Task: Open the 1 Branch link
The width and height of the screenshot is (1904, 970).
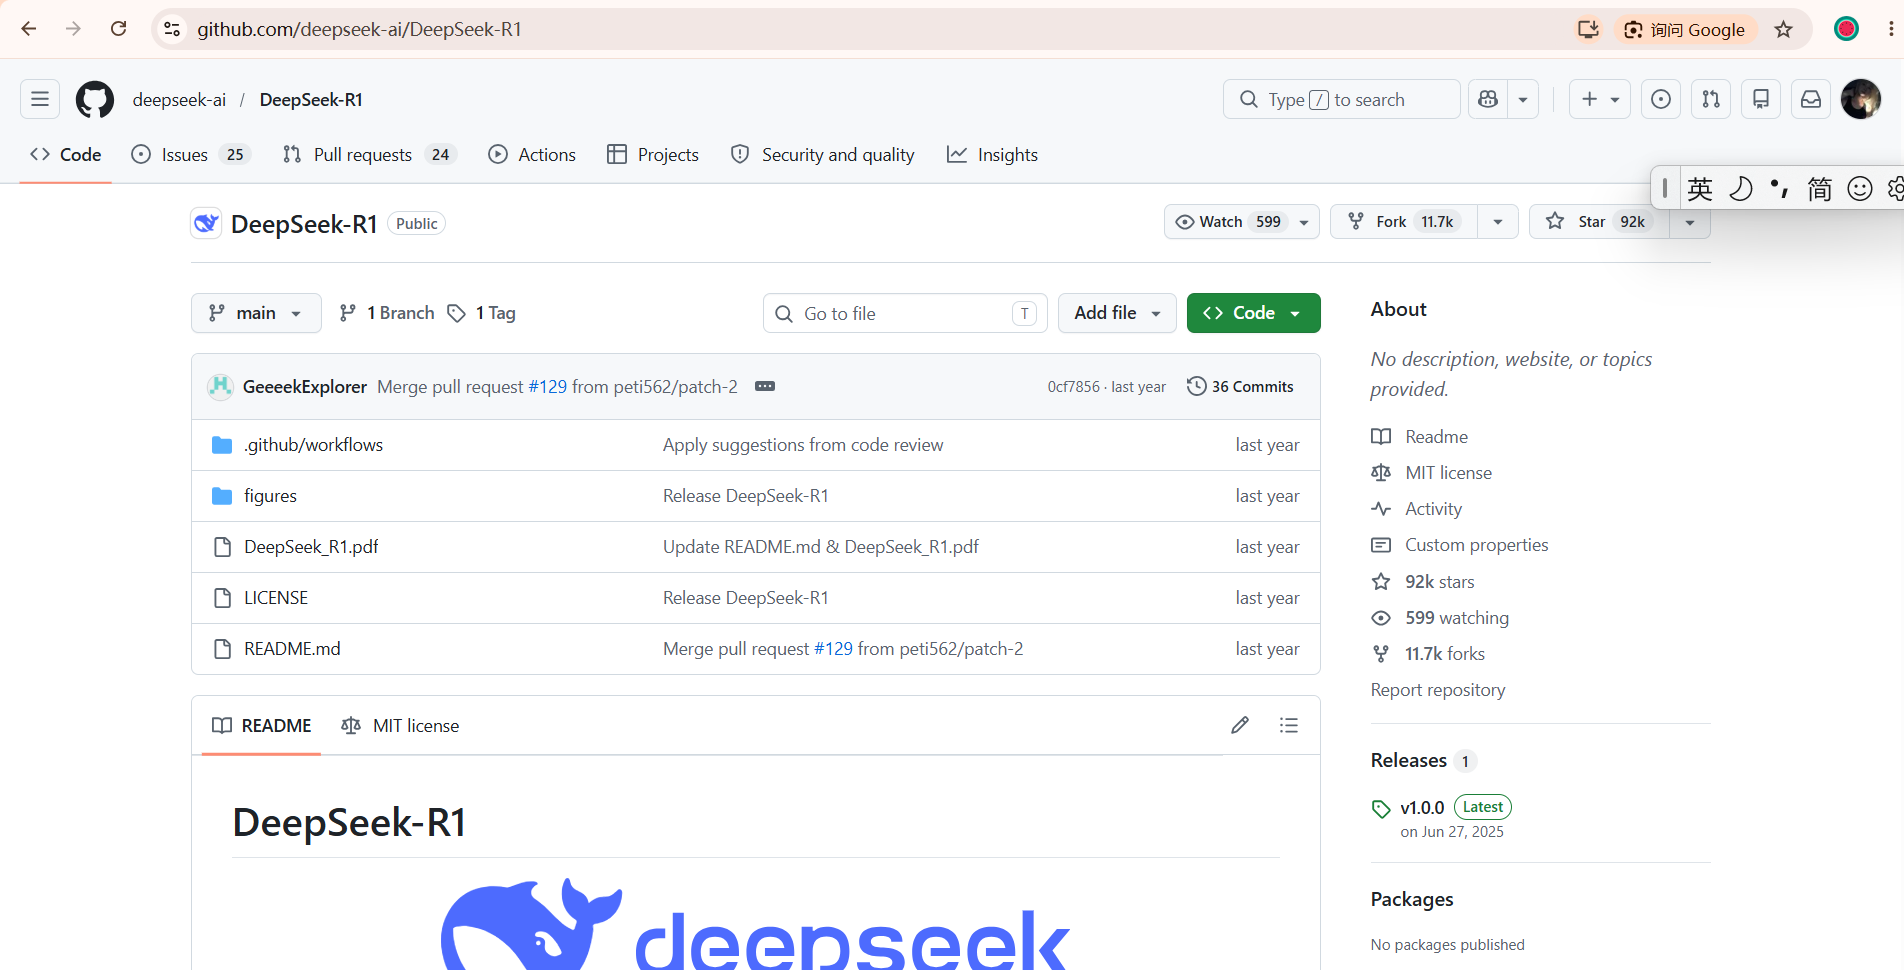Action: [387, 313]
